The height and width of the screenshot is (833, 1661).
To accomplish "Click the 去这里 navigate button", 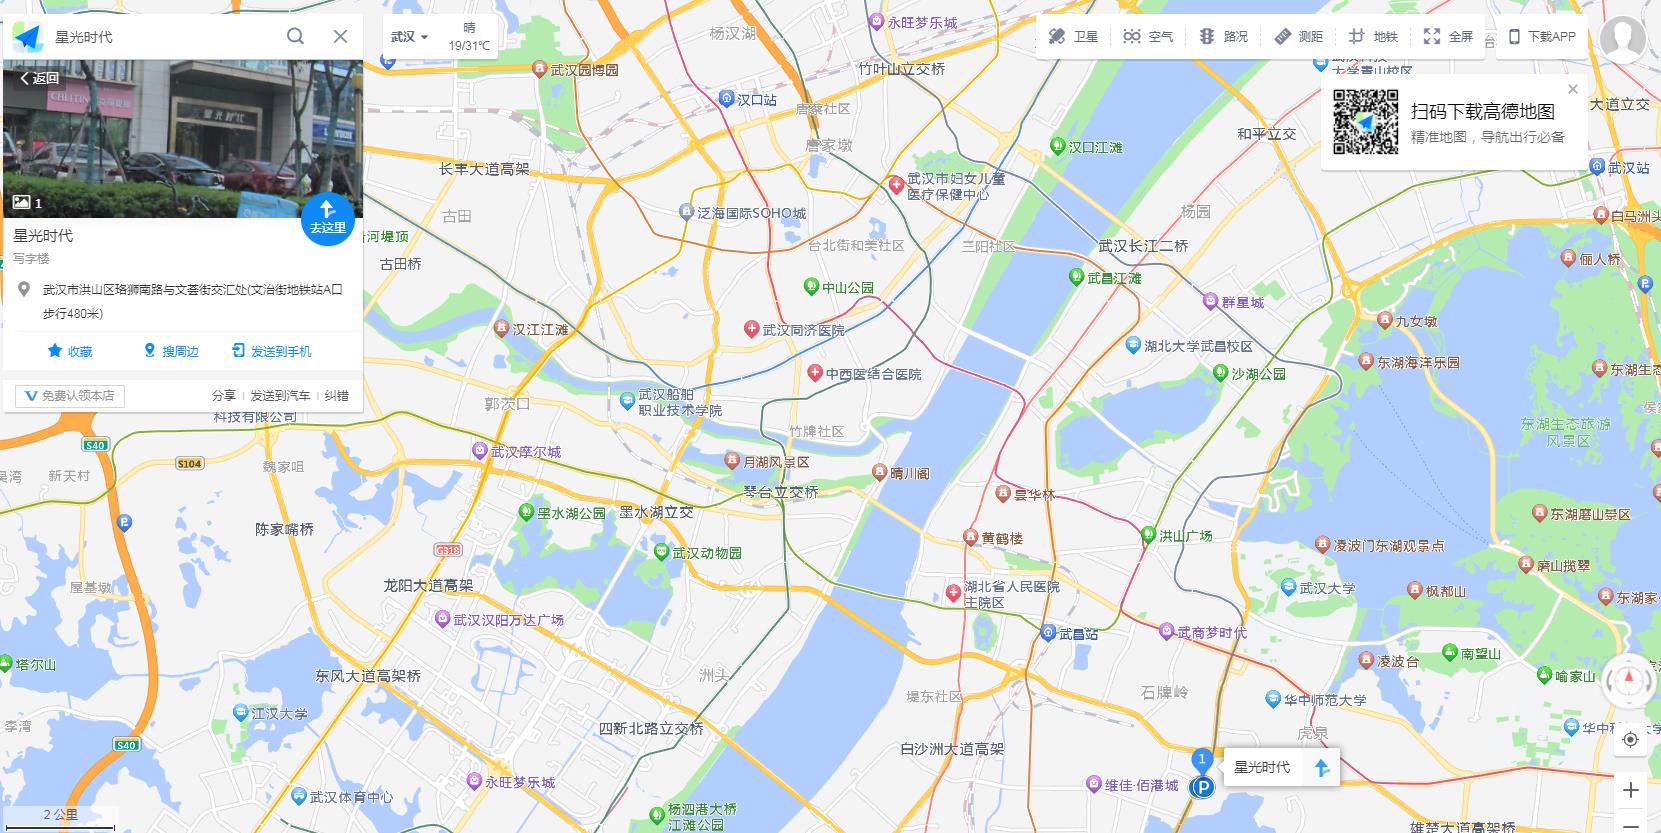I will click(327, 218).
